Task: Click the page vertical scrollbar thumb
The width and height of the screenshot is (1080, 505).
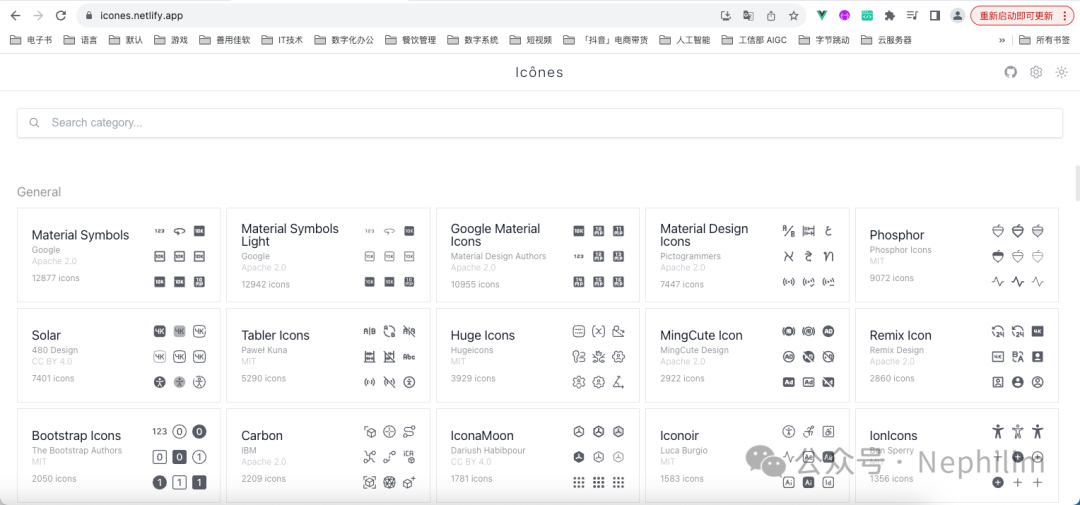Action: [1076, 182]
